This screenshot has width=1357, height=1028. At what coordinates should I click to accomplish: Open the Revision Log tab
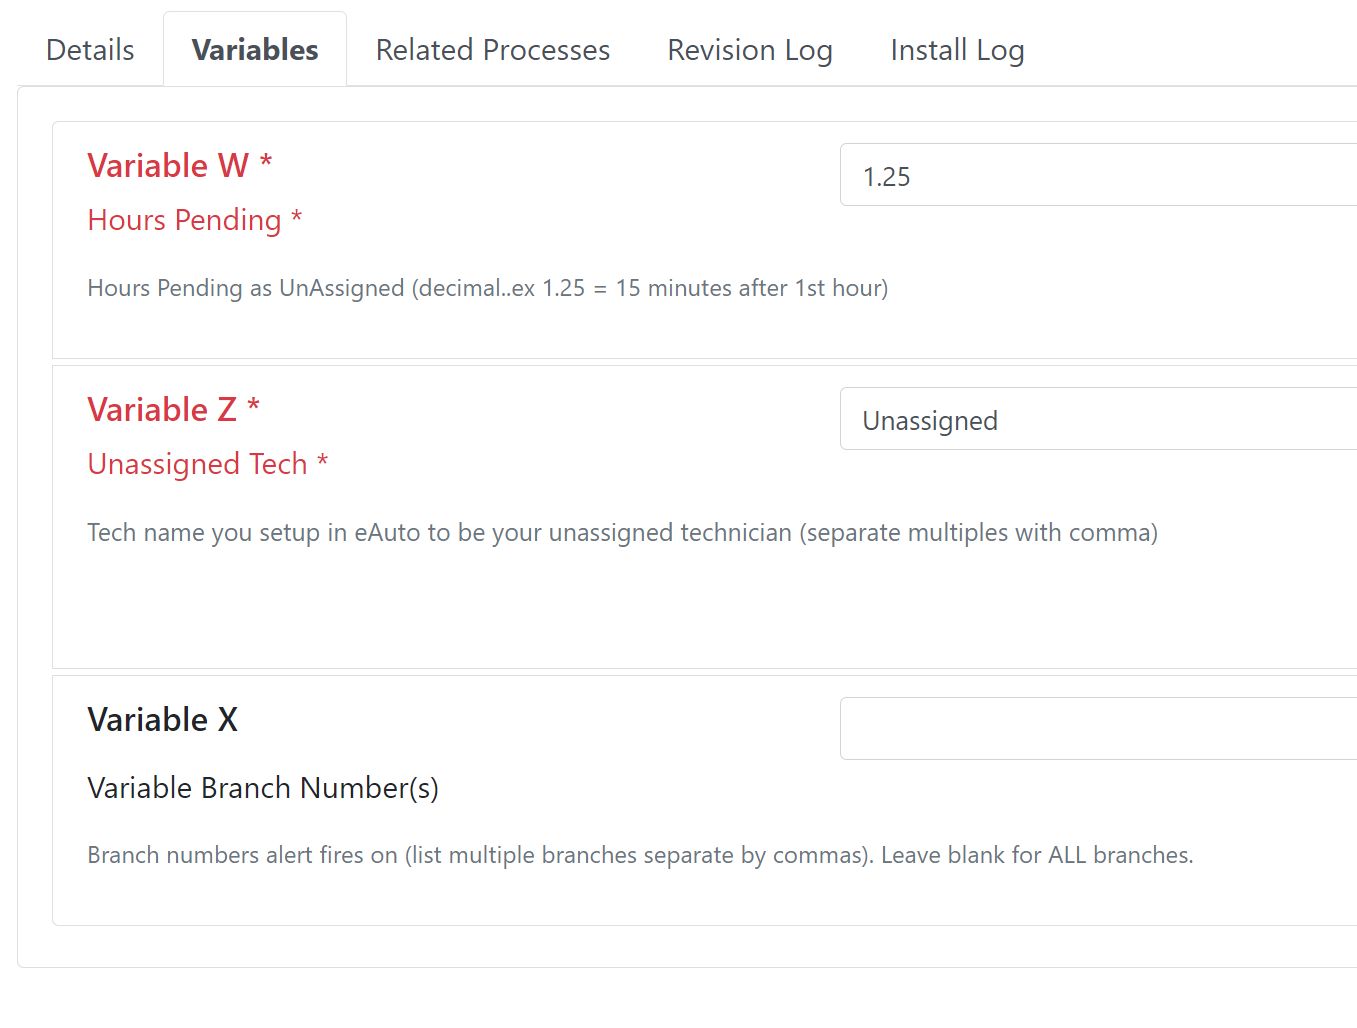click(x=750, y=50)
